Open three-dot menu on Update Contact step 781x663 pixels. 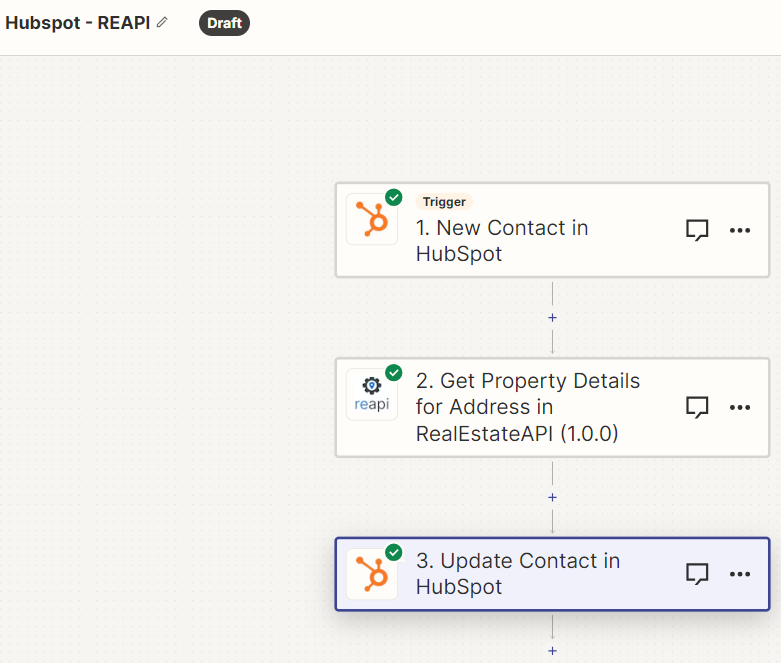pyautogui.click(x=740, y=574)
